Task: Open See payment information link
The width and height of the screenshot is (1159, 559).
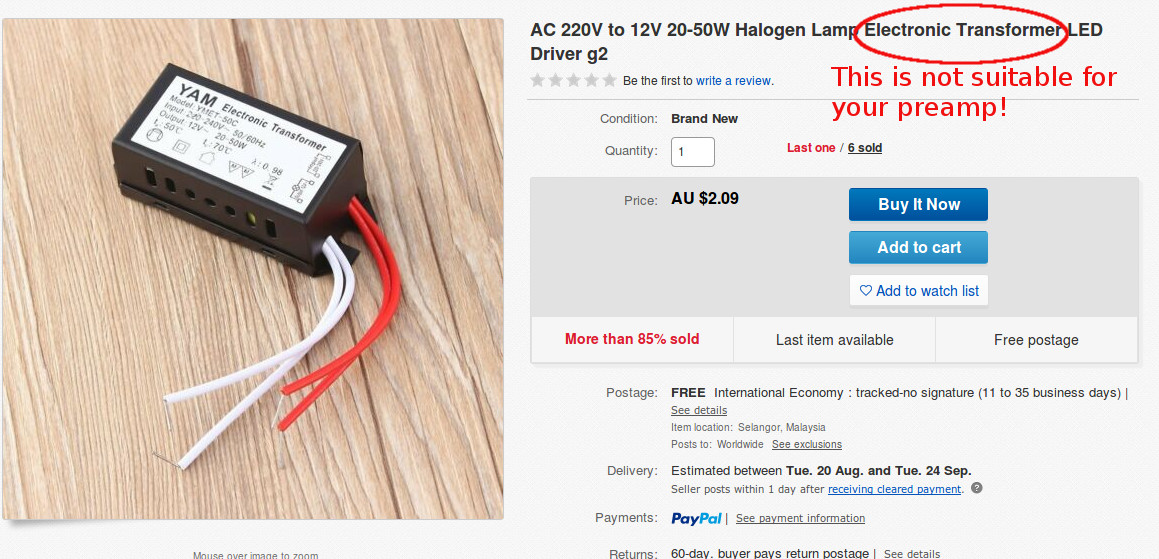Action: click(801, 518)
